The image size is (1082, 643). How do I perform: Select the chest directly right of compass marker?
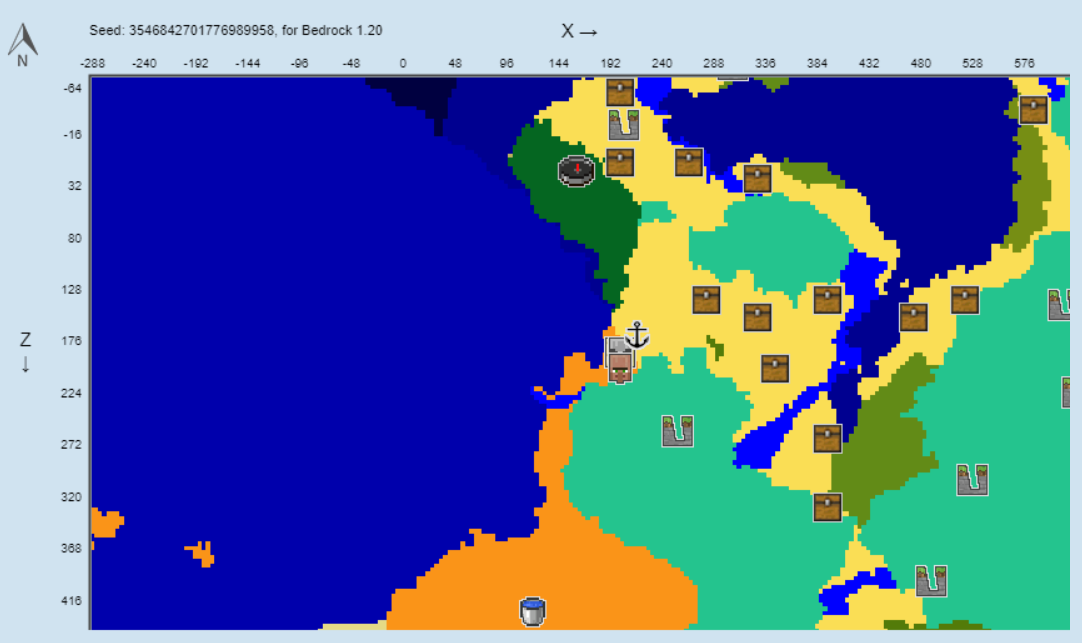620,162
